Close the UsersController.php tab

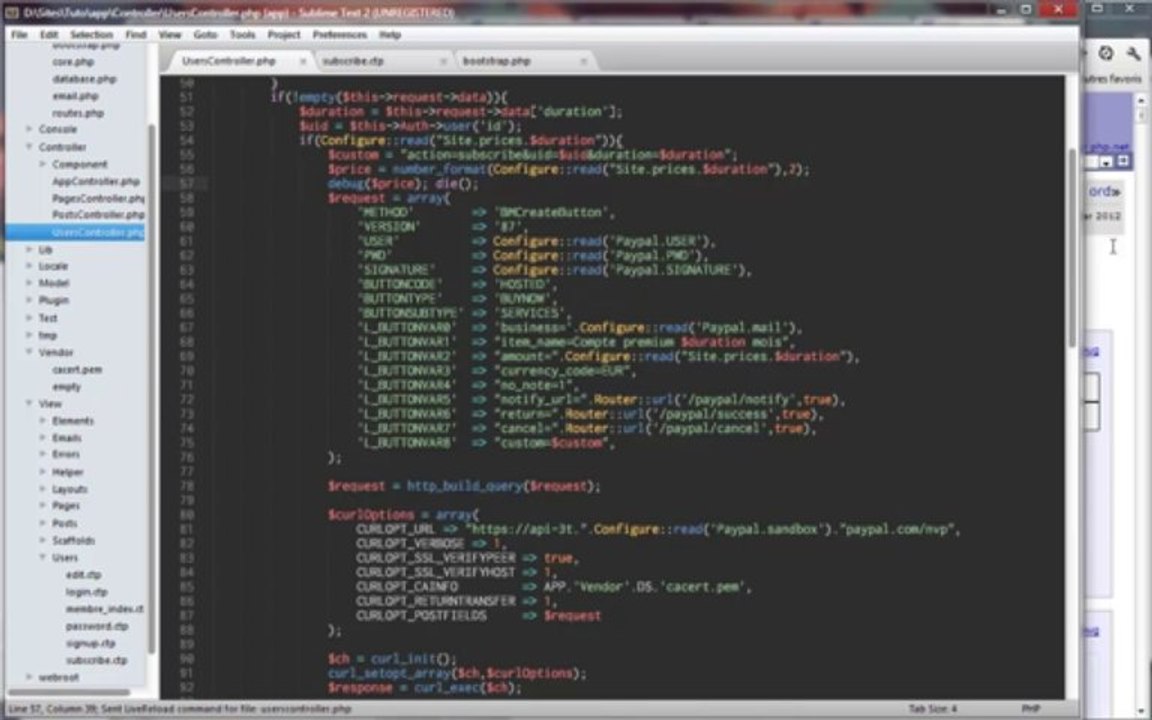[303, 62]
